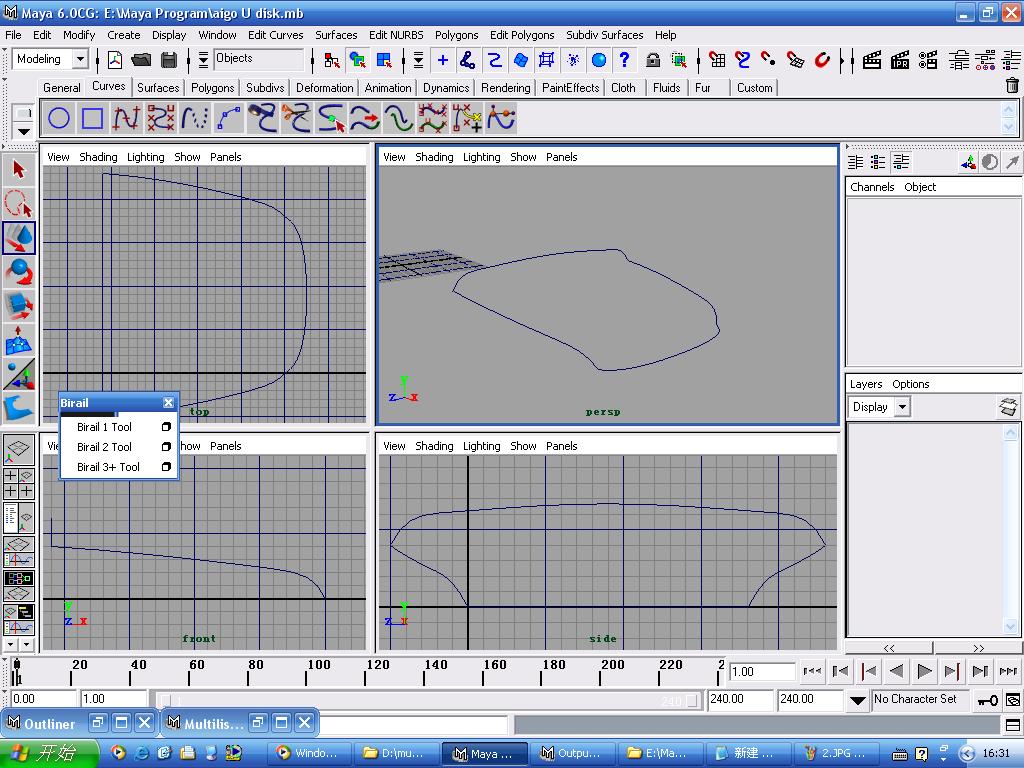Select the CV Curve tool on the shelf
Viewport: 1024px width, 768px height.
[161, 118]
